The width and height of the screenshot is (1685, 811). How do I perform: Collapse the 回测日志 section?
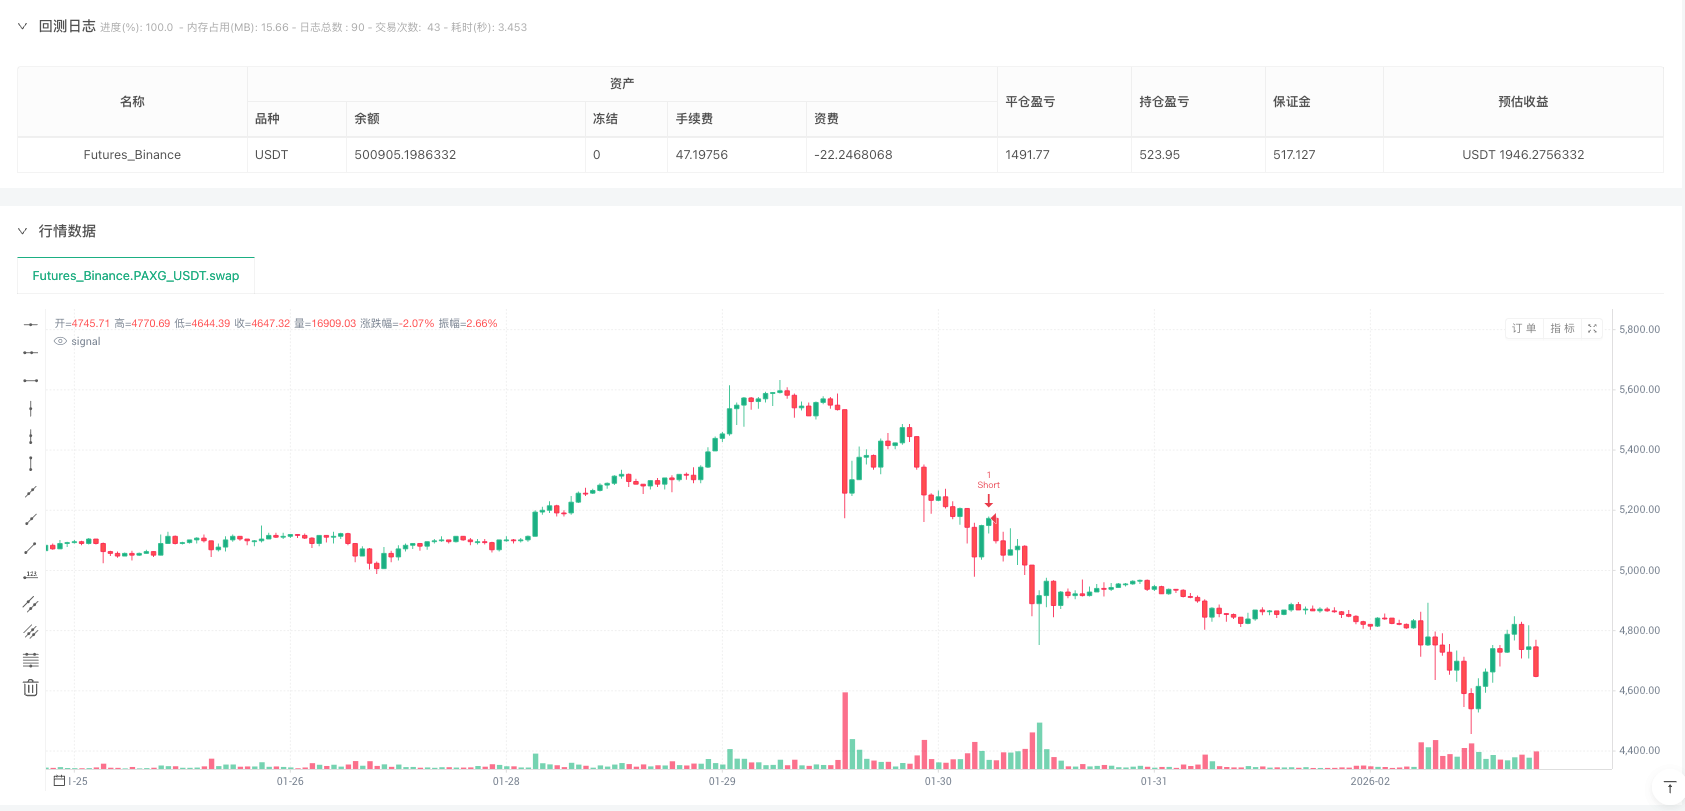[x=22, y=26]
